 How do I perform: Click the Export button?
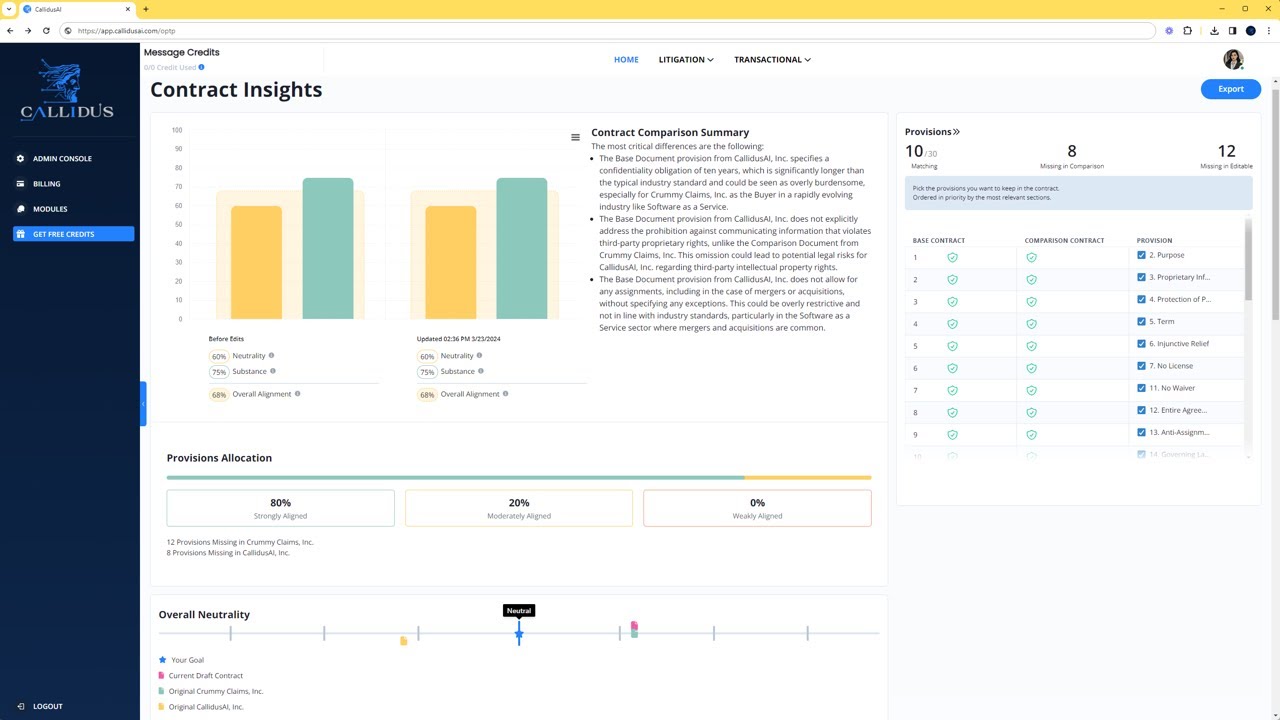1230,89
